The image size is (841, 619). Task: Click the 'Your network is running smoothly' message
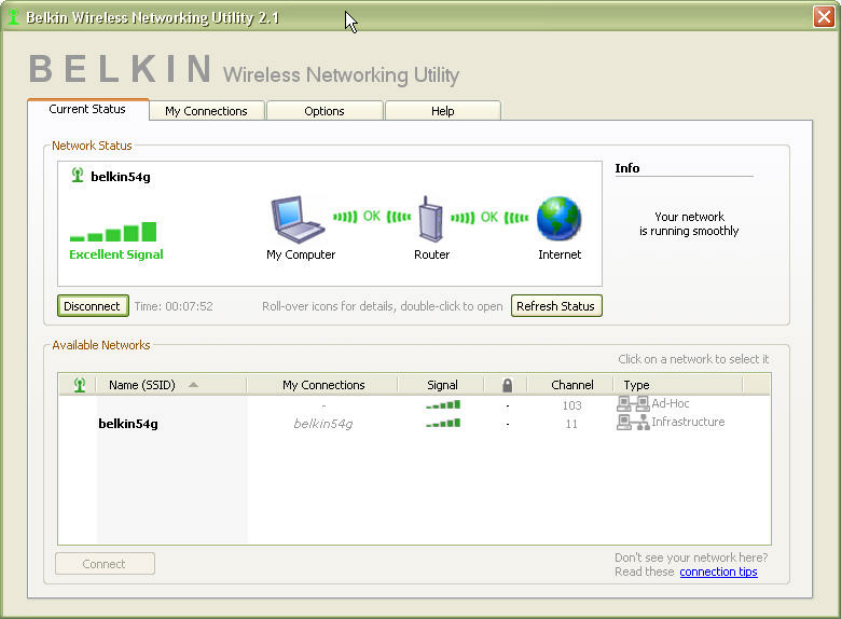[x=689, y=224]
